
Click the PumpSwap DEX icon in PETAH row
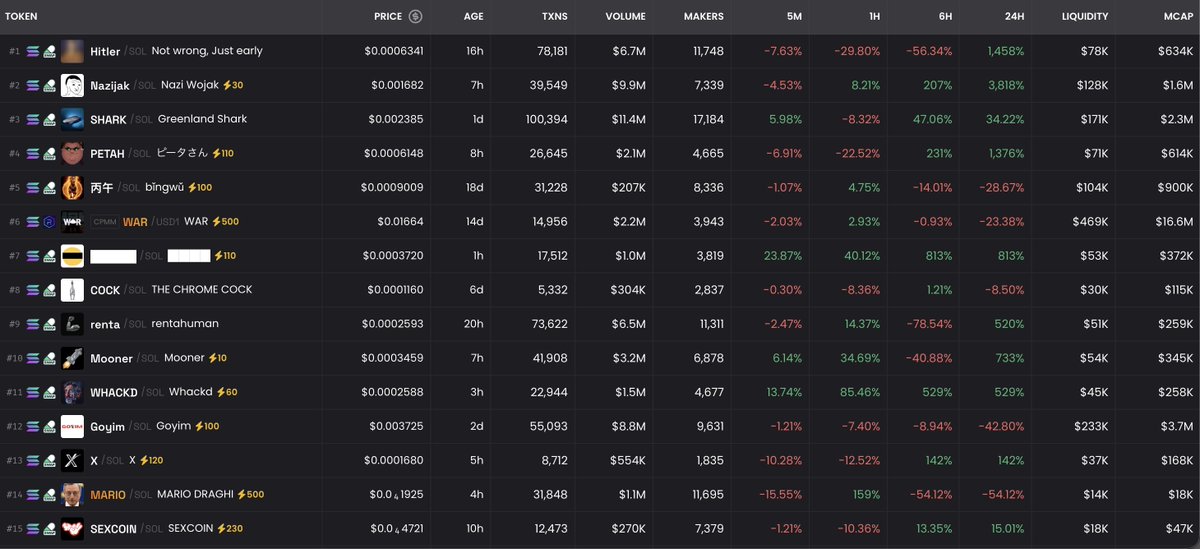tap(49, 154)
